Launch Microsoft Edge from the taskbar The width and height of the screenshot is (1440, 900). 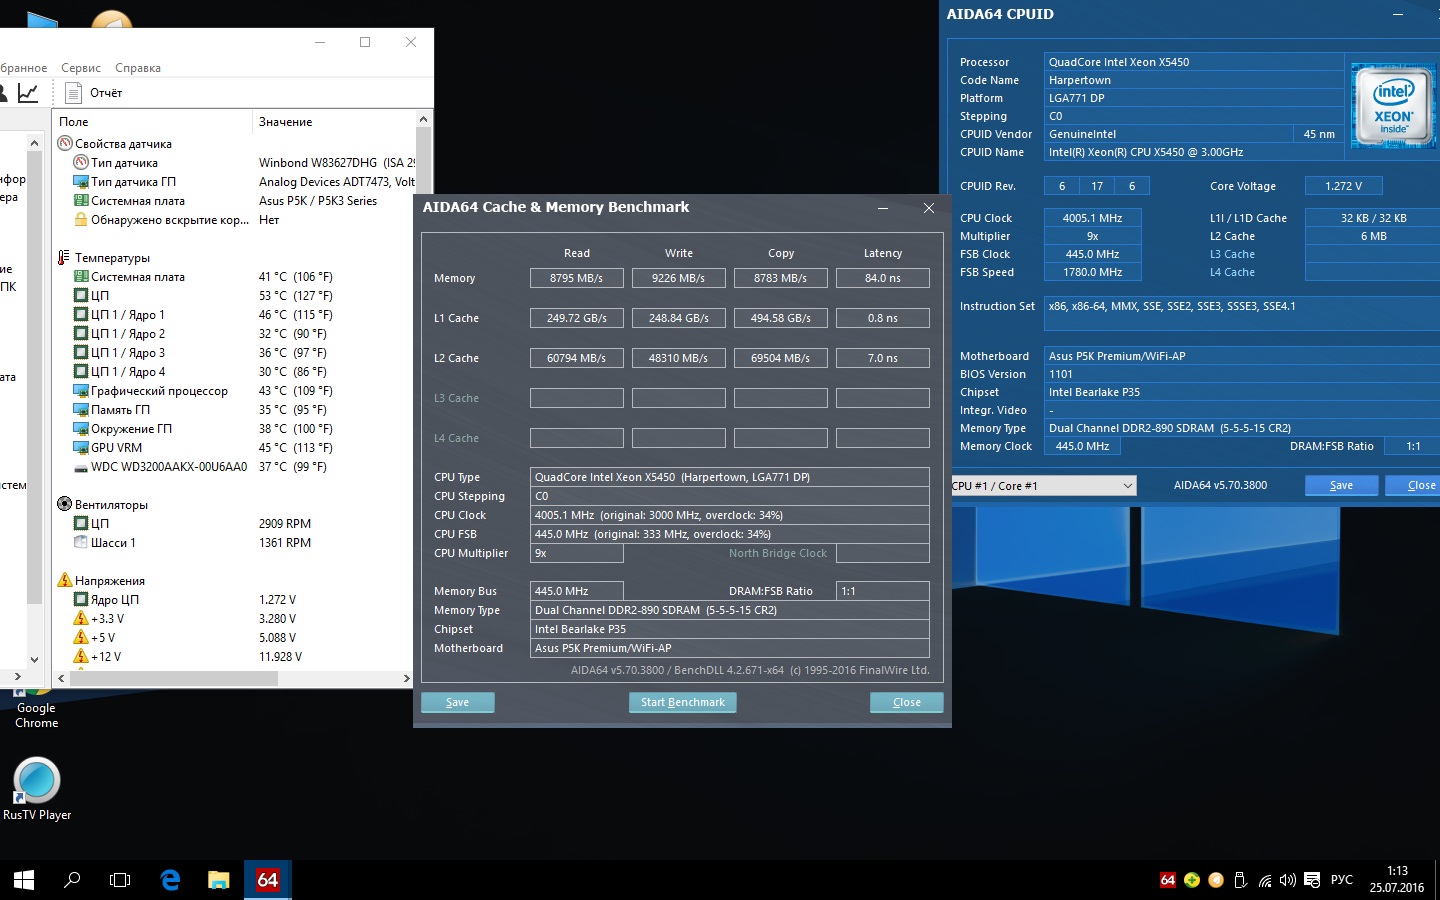pyautogui.click(x=170, y=880)
